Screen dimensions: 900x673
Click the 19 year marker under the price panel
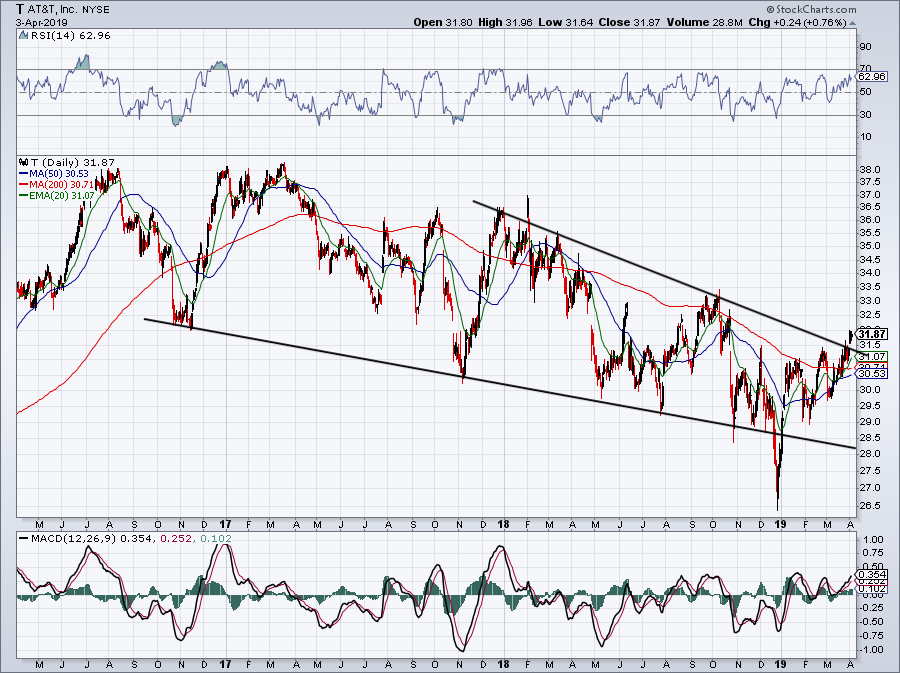tap(779, 524)
